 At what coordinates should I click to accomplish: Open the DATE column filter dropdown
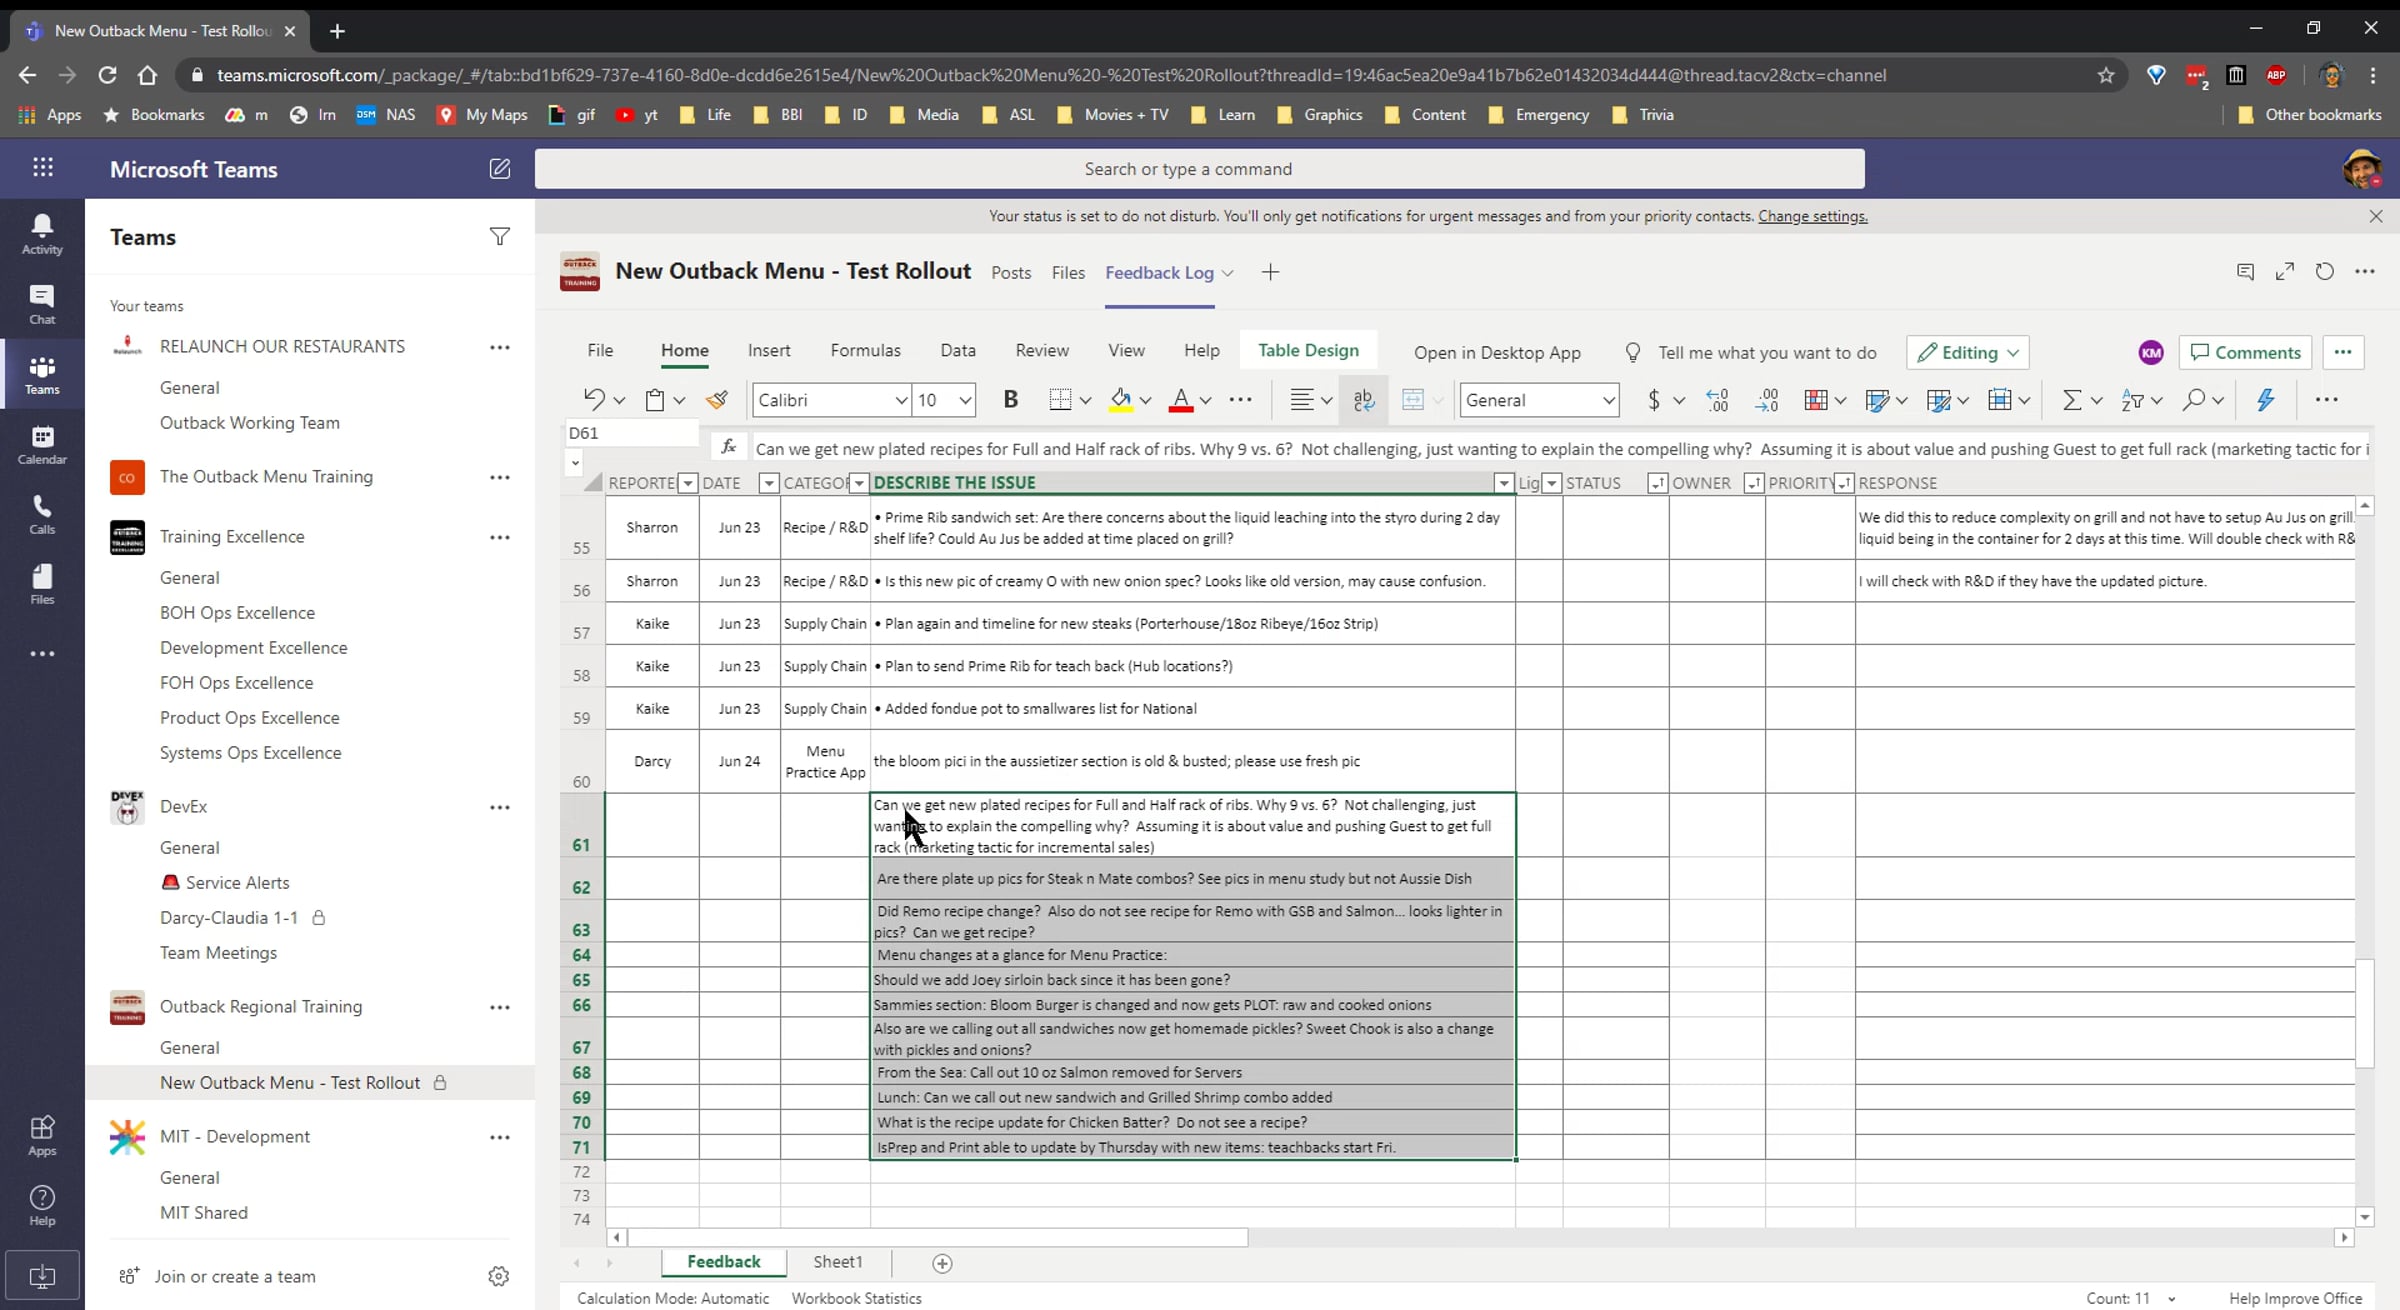point(769,484)
